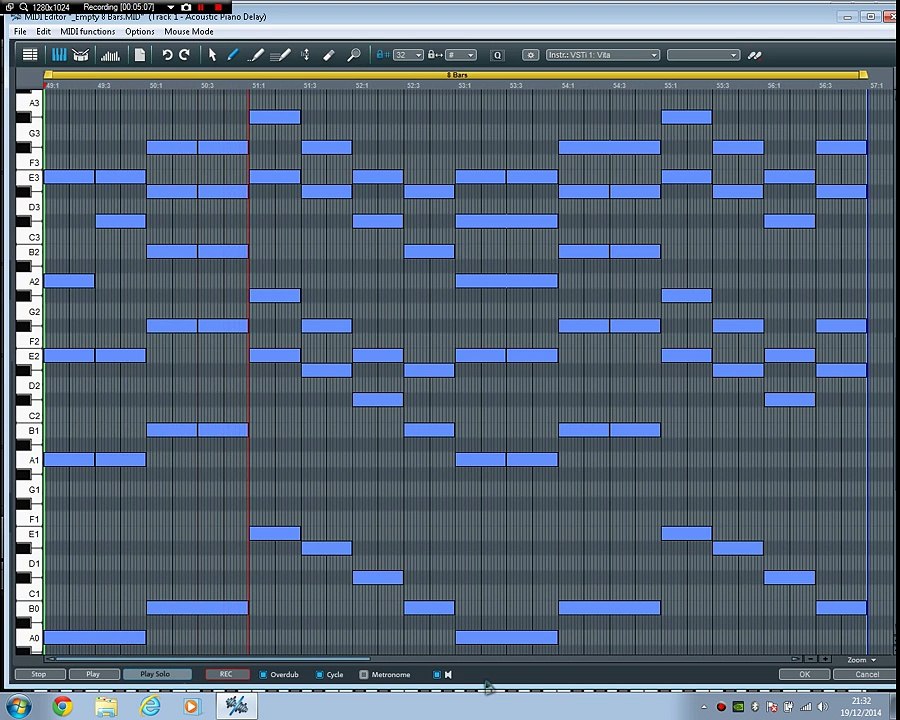Click the red stop recording button at top
Image resolution: width=900 pixels, height=720 pixels.
point(218,7)
